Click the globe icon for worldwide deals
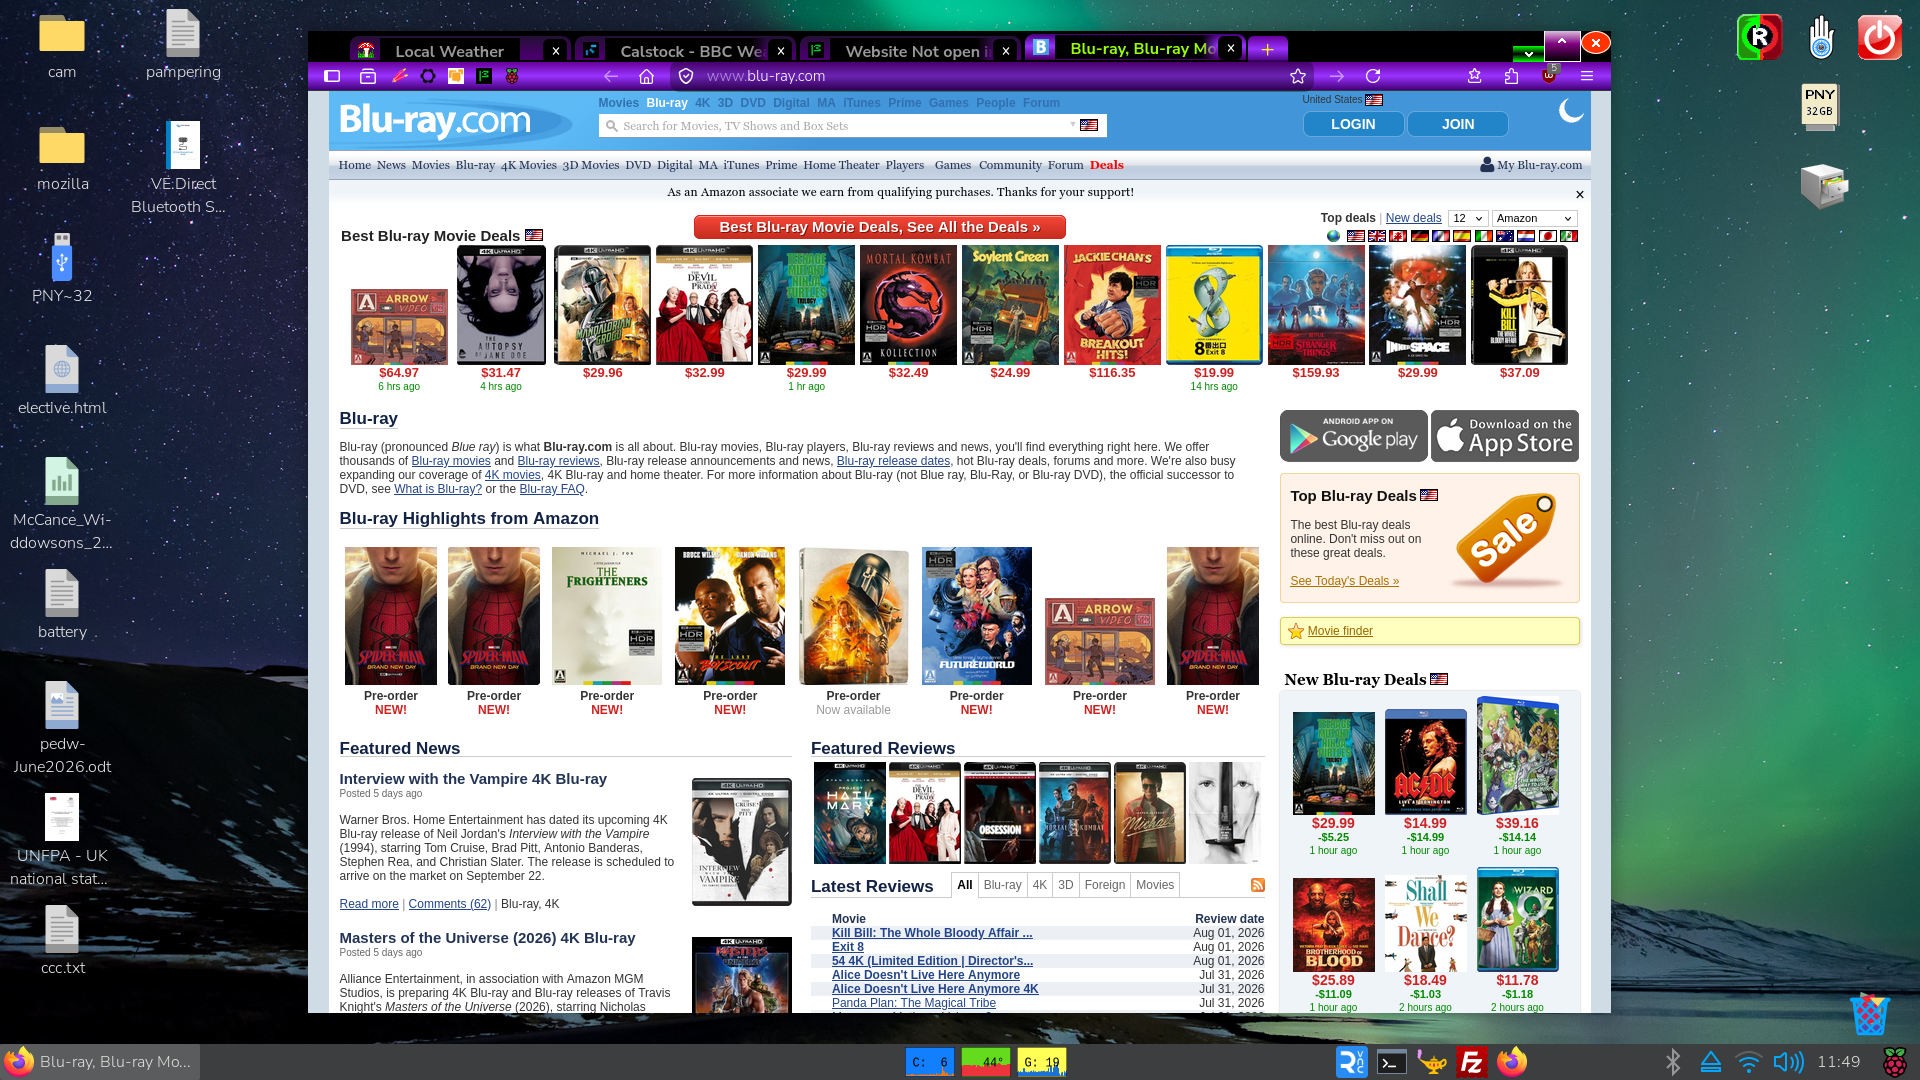Screen dimensions: 1920x1080 pyautogui.click(x=1333, y=237)
